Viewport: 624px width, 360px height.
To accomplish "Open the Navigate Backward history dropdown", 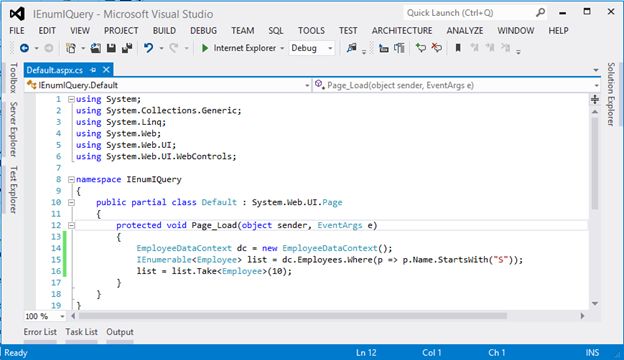I will coord(37,49).
